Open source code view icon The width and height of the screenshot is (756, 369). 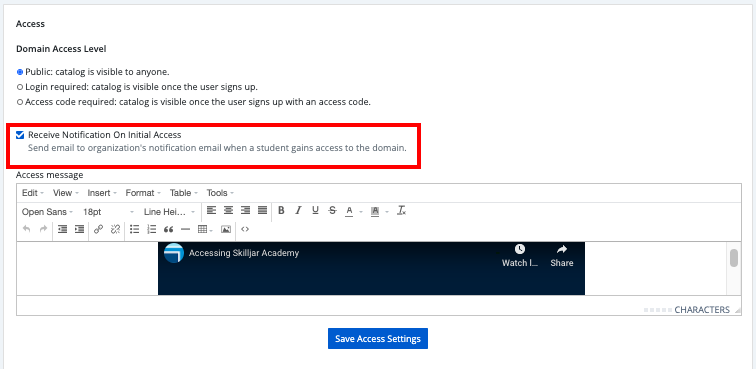pos(245,229)
